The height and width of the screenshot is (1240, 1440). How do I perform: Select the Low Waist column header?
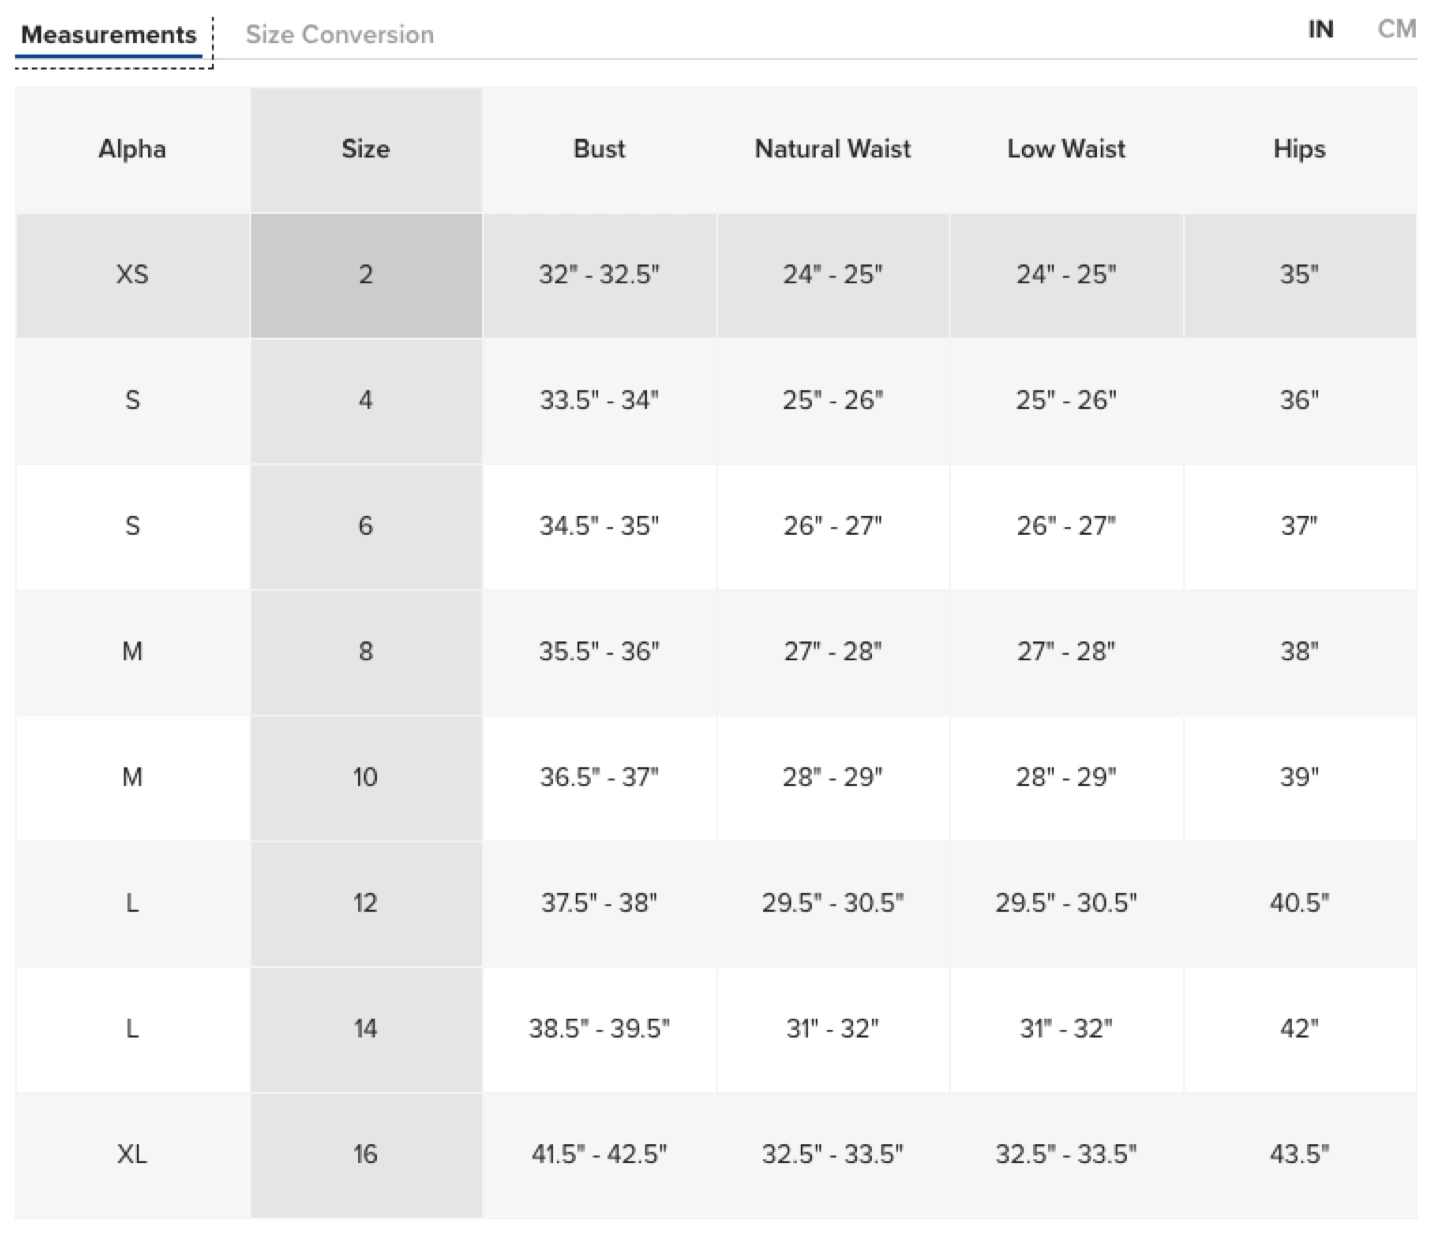tap(1066, 149)
